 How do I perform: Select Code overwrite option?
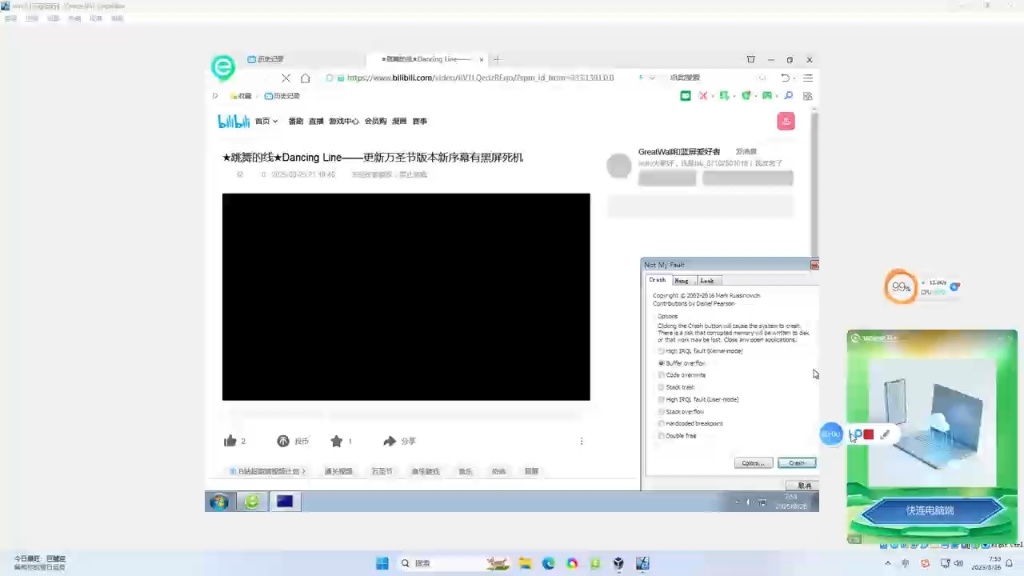coord(662,376)
